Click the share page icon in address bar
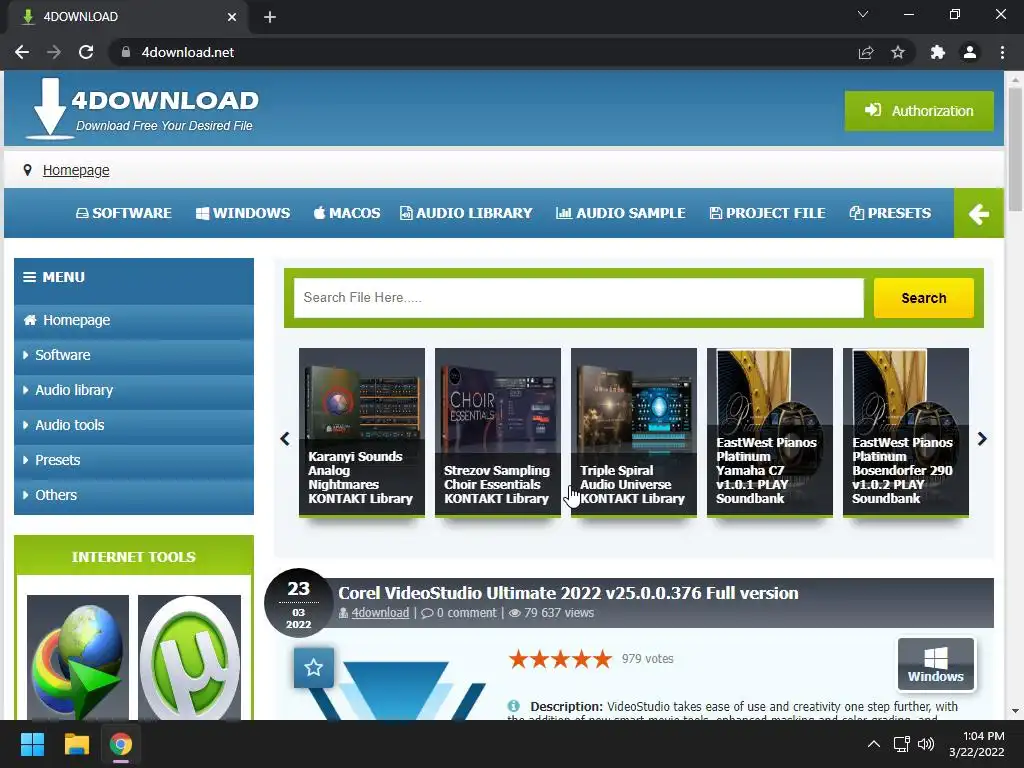1024x768 pixels. [x=866, y=52]
